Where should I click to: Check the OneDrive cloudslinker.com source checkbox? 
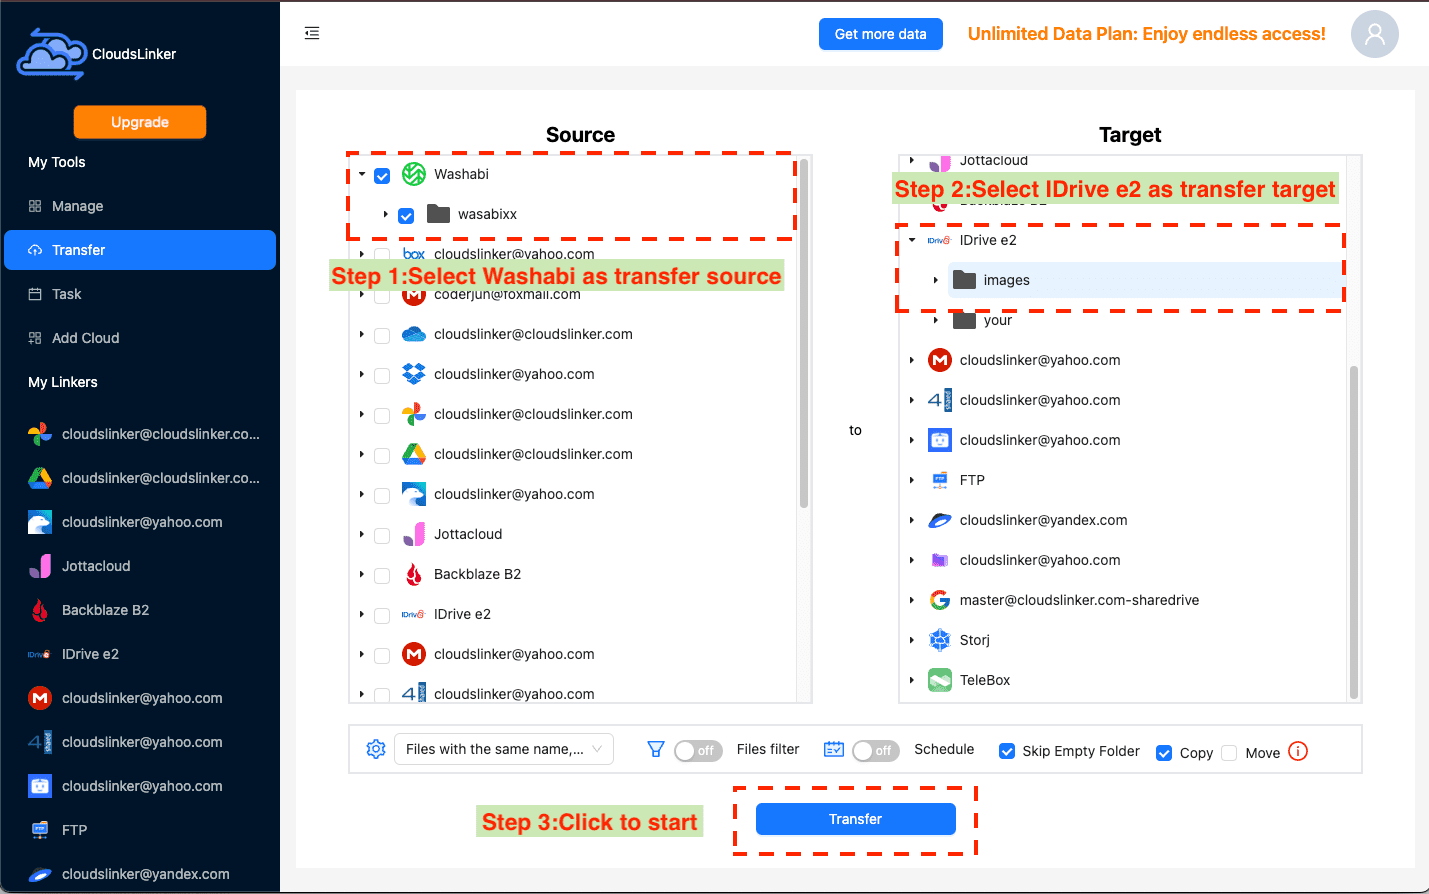click(x=382, y=336)
